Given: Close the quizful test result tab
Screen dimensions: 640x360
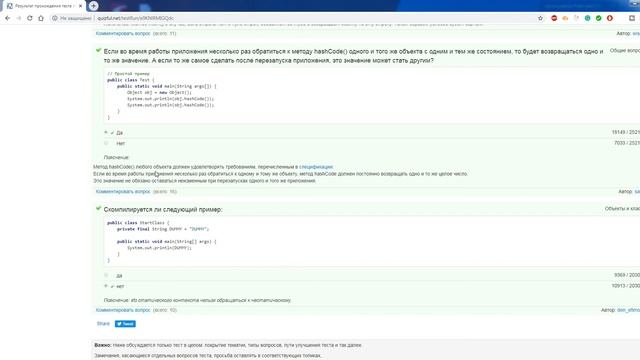Looking at the screenshot, I should (x=80, y=6).
